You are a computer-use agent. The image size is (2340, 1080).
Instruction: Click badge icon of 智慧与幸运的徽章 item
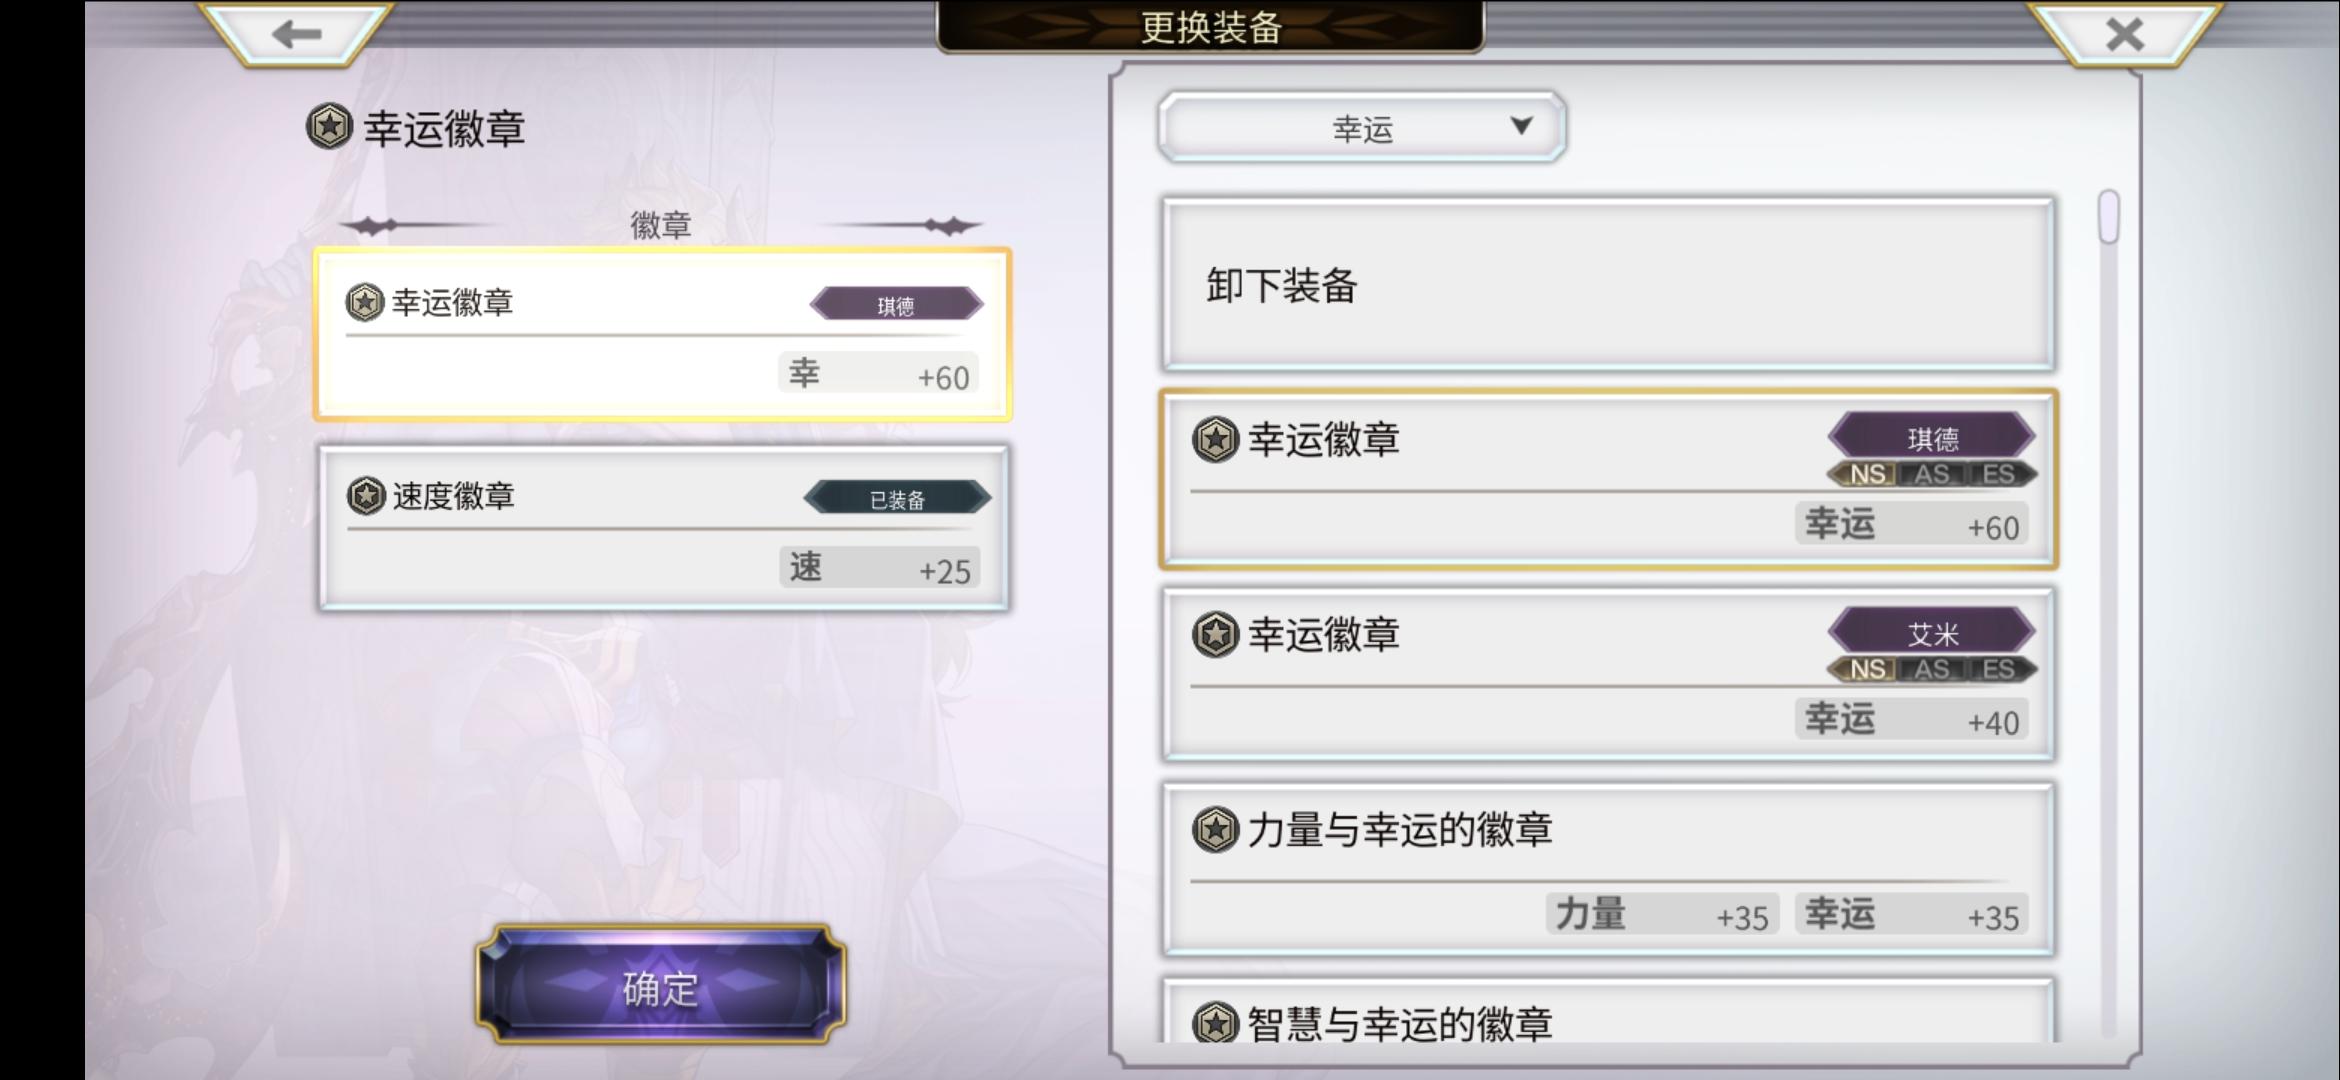1215,1023
